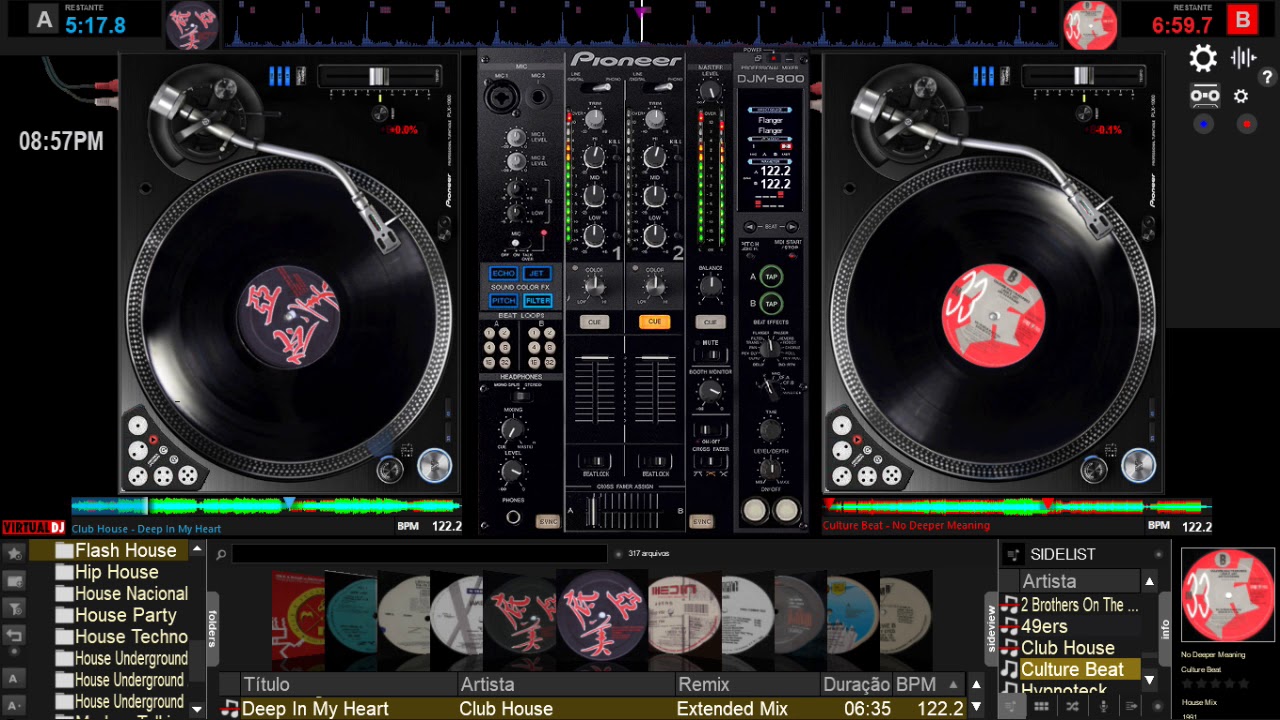Click the red record dot top right
The height and width of the screenshot is (720, 1280).
(x=1246, y=124)
